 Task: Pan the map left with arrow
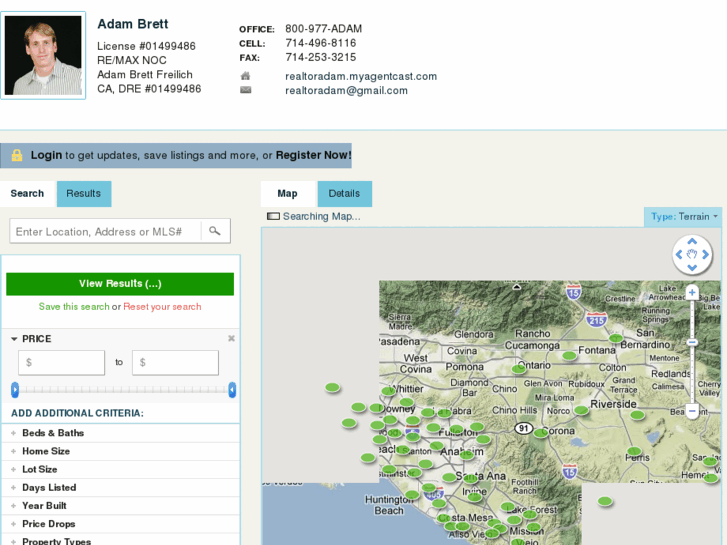pyautogui.click(x=679, y=254)
